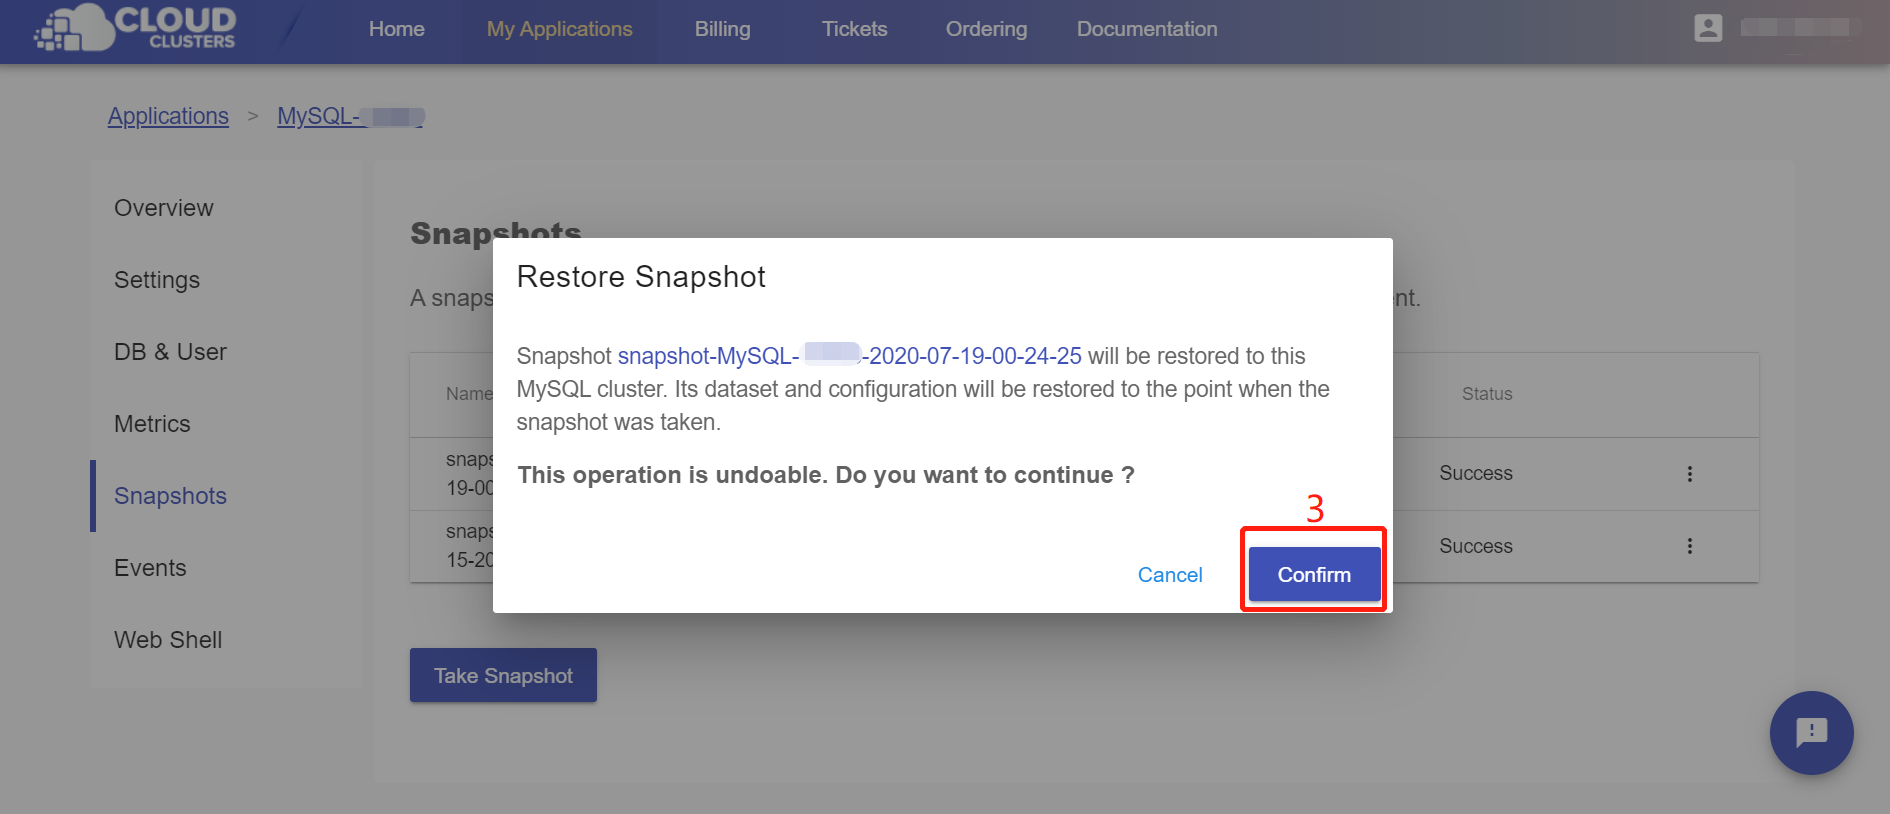Follow the MySQL breadcrumb link
The height and width of the screenshot is (814, 1890).
click(351, 116)
